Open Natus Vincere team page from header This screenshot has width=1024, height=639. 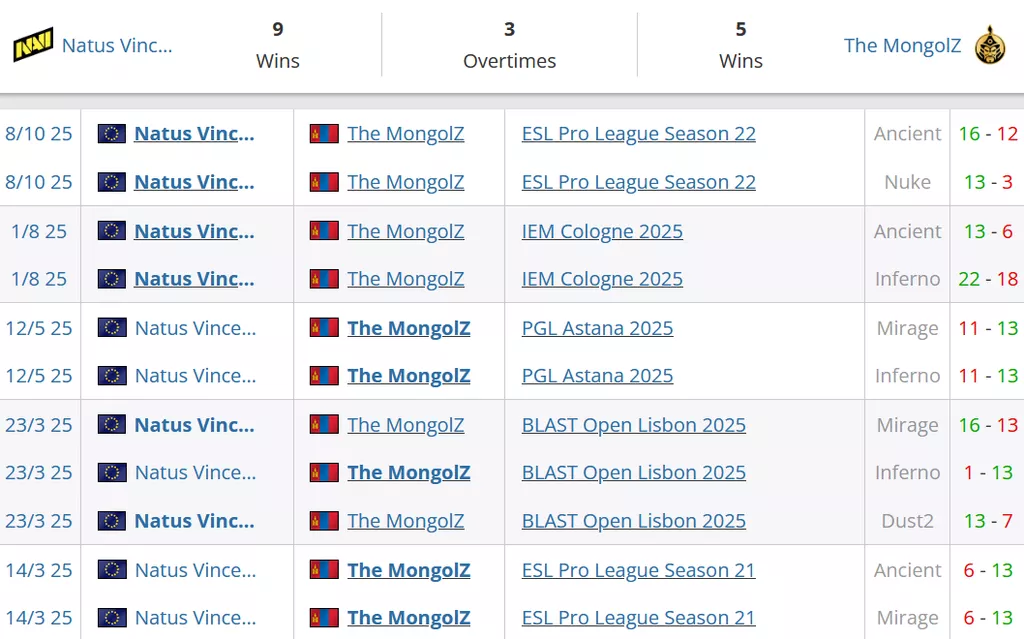117,45
